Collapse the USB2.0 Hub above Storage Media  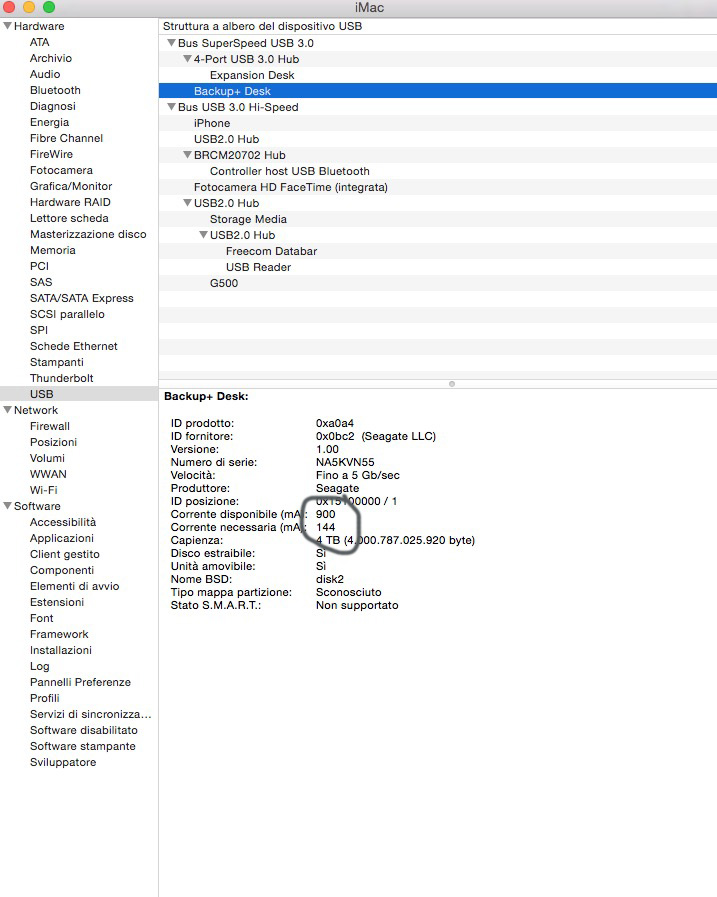coord(187,203)
